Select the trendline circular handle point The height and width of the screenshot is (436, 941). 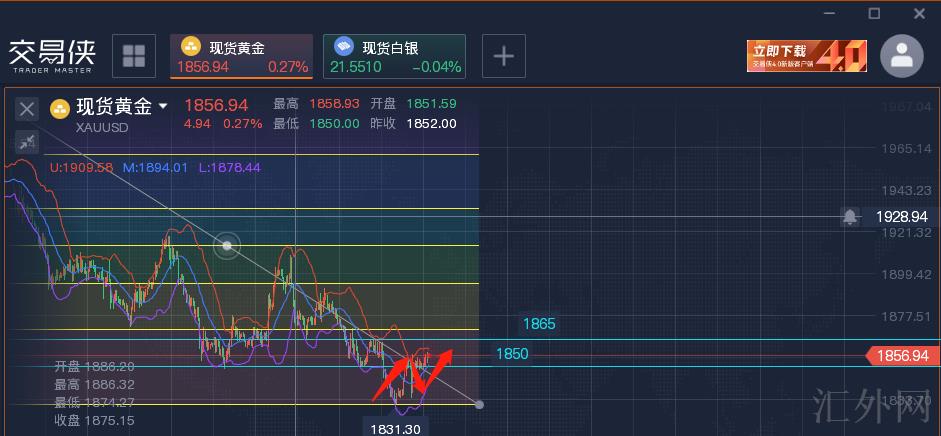coord(227,245)
